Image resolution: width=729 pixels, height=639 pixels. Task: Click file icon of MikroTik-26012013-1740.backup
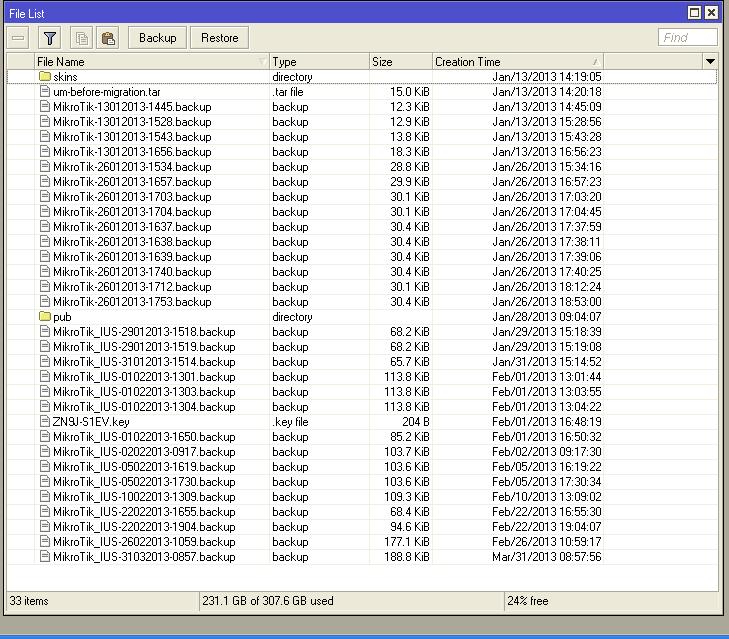(45, 271)
